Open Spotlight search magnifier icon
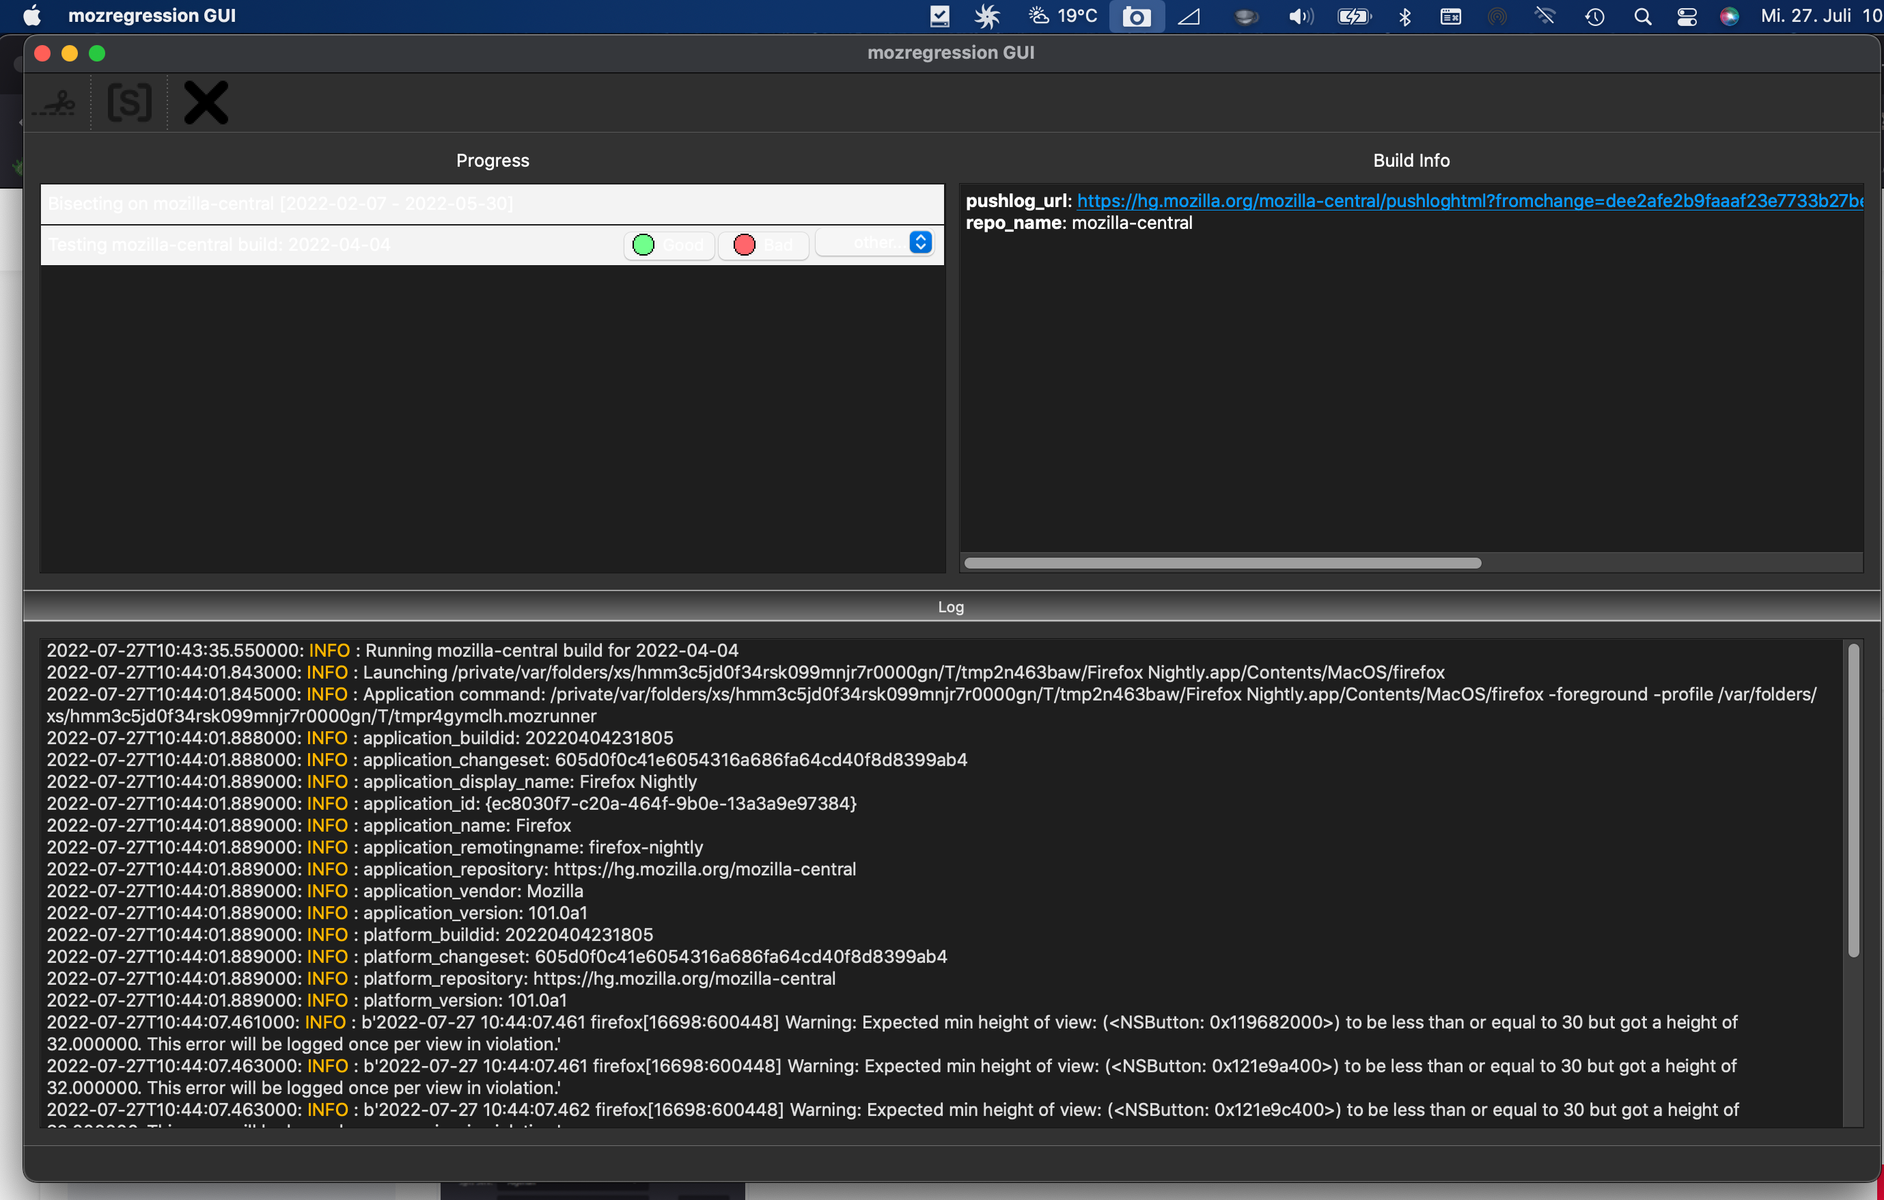Viewport: 1884px width, 1200px height. click(x=1642, y=16)
